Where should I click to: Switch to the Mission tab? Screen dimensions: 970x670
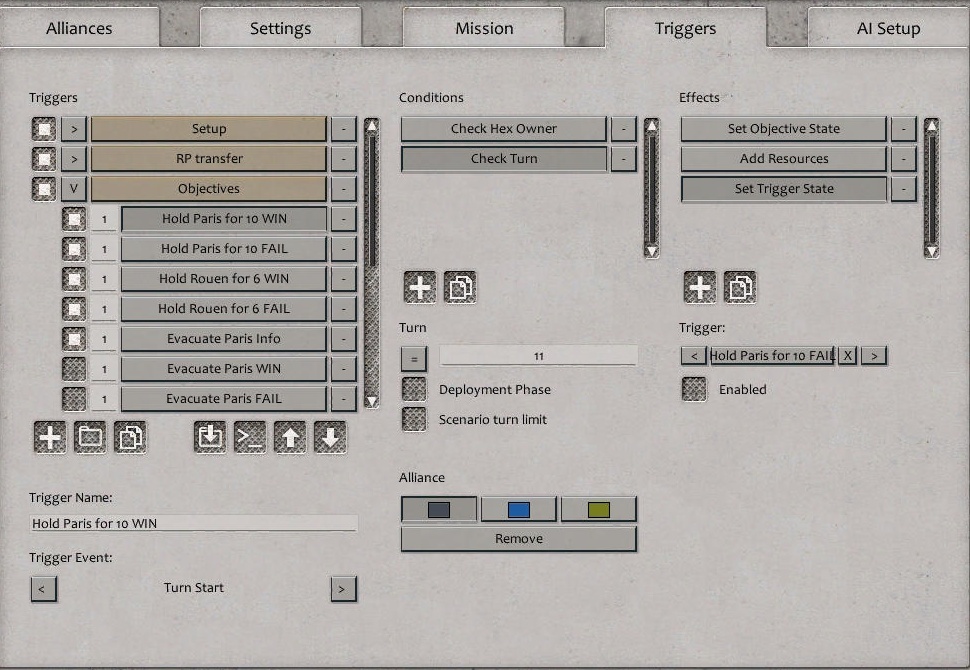[x=483, y=28]
